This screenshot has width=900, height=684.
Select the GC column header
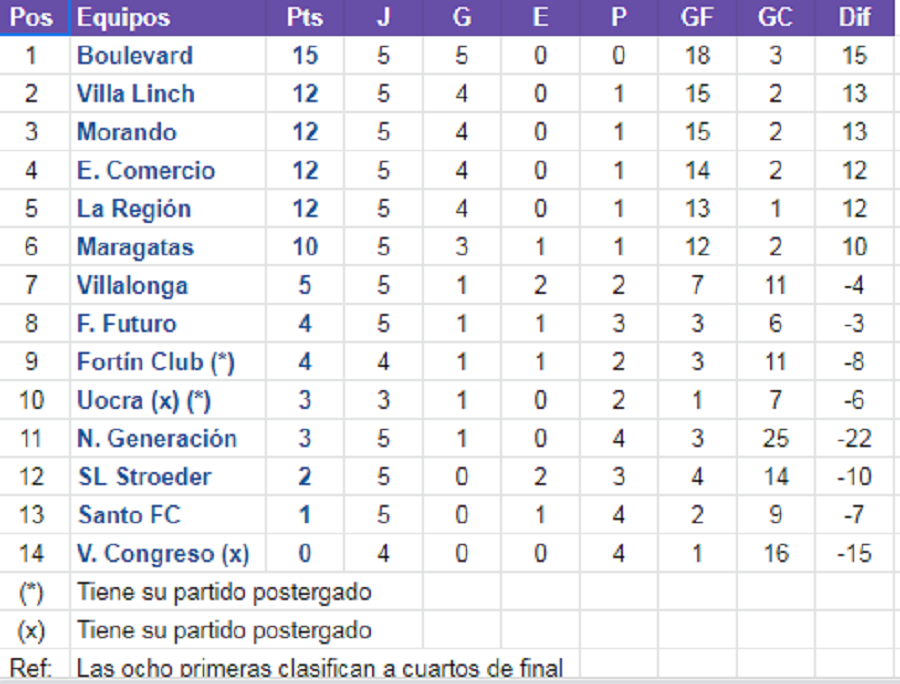776,18
